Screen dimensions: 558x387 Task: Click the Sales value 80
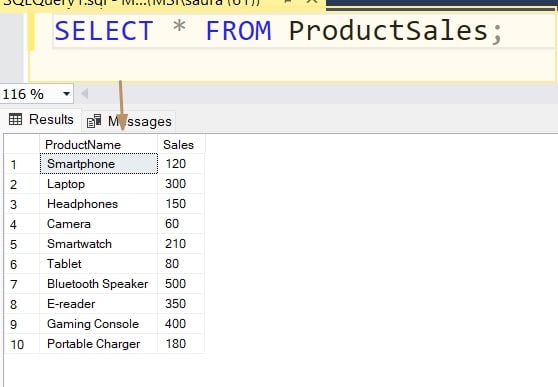181,264
